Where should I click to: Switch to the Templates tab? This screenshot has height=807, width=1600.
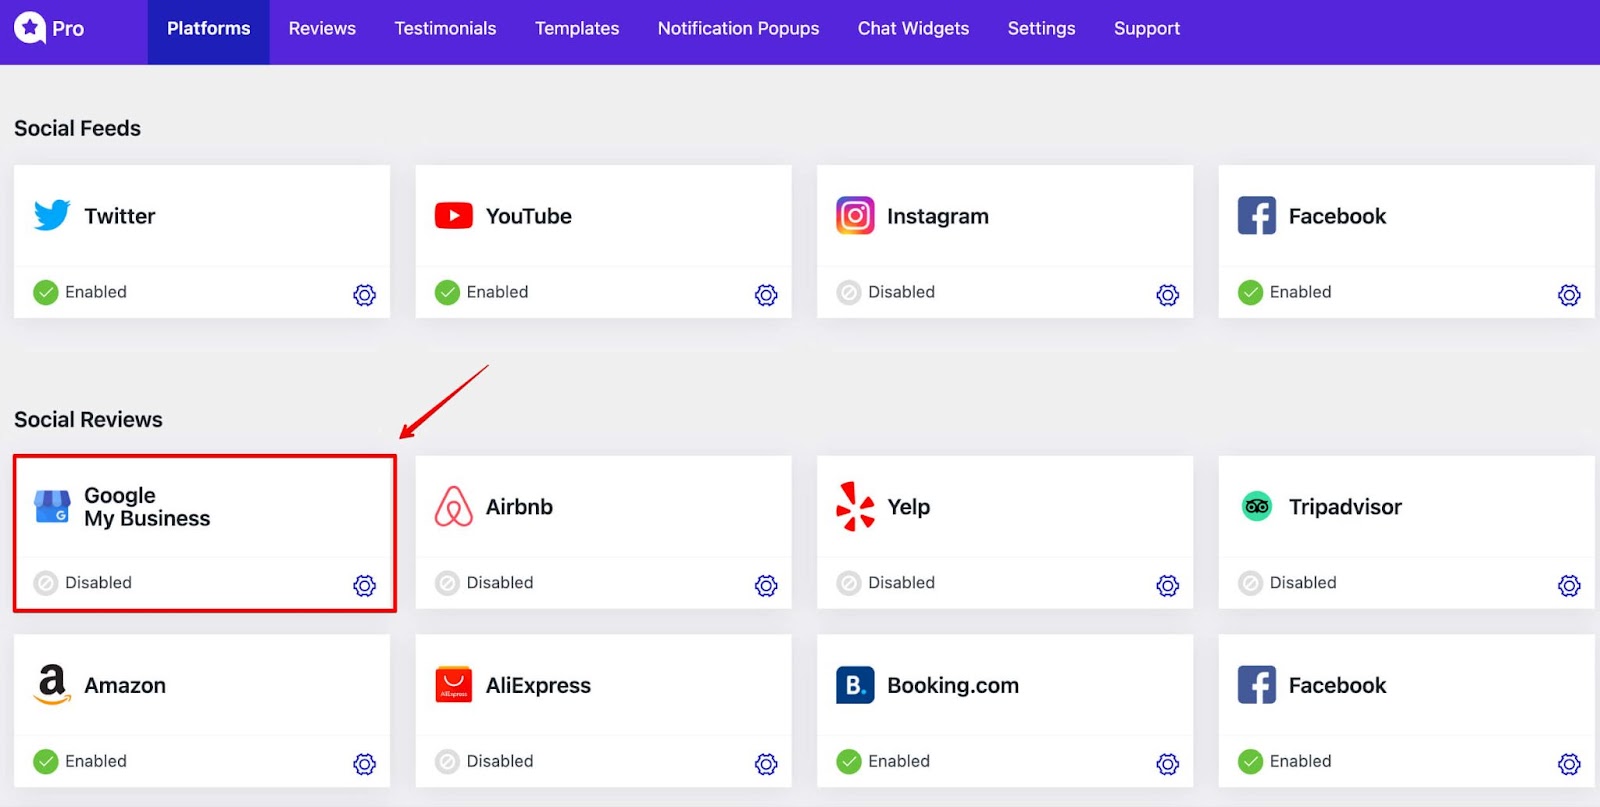click(577, 29)
